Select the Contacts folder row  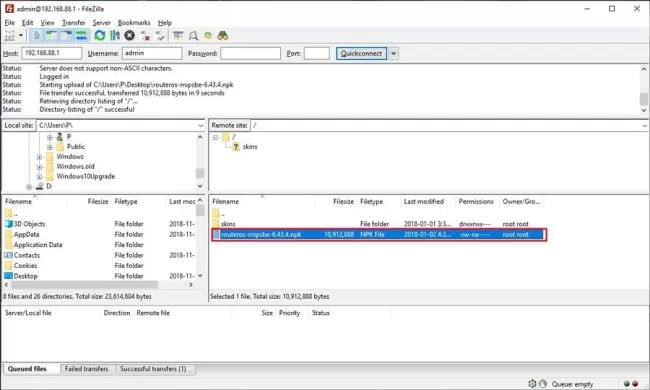99,255
